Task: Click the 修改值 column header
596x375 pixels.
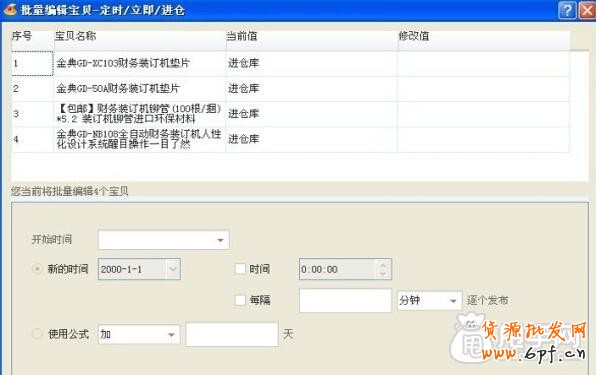Action: (483, 40)
